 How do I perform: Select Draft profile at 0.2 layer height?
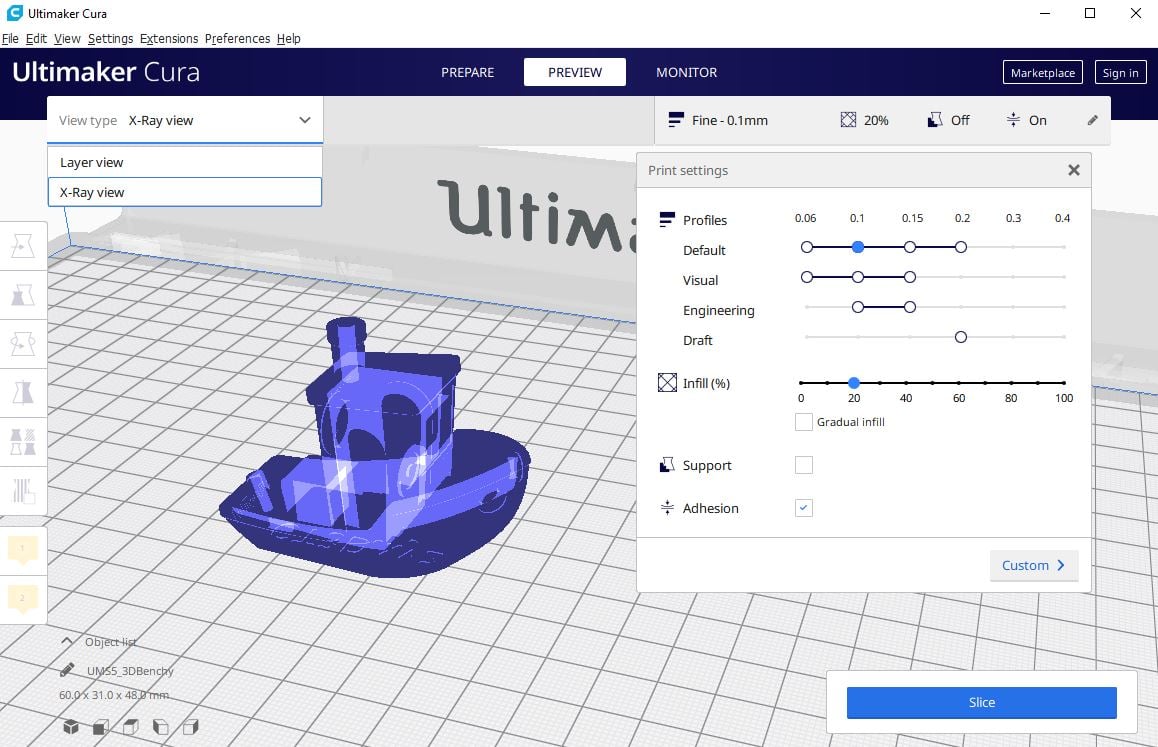(x=961, y=337)
